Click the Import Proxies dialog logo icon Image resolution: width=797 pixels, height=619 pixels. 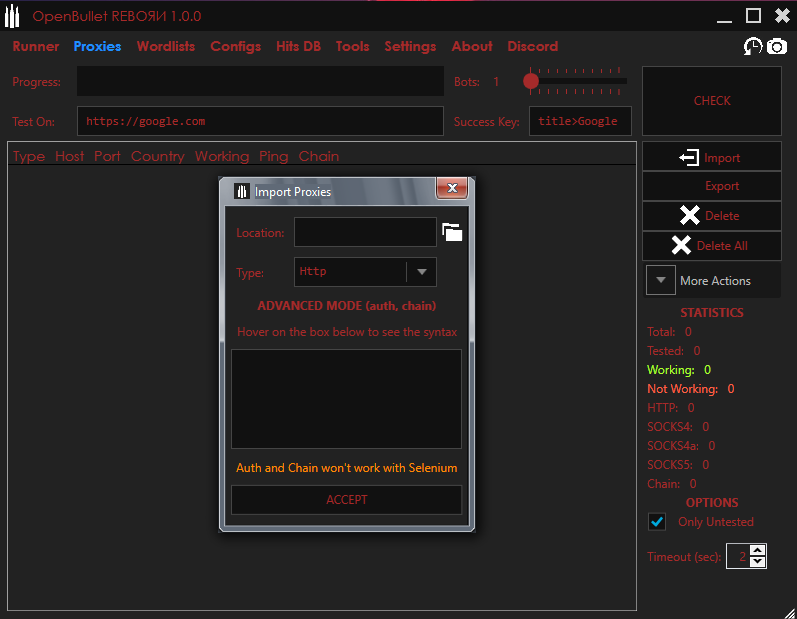[241, 192]
